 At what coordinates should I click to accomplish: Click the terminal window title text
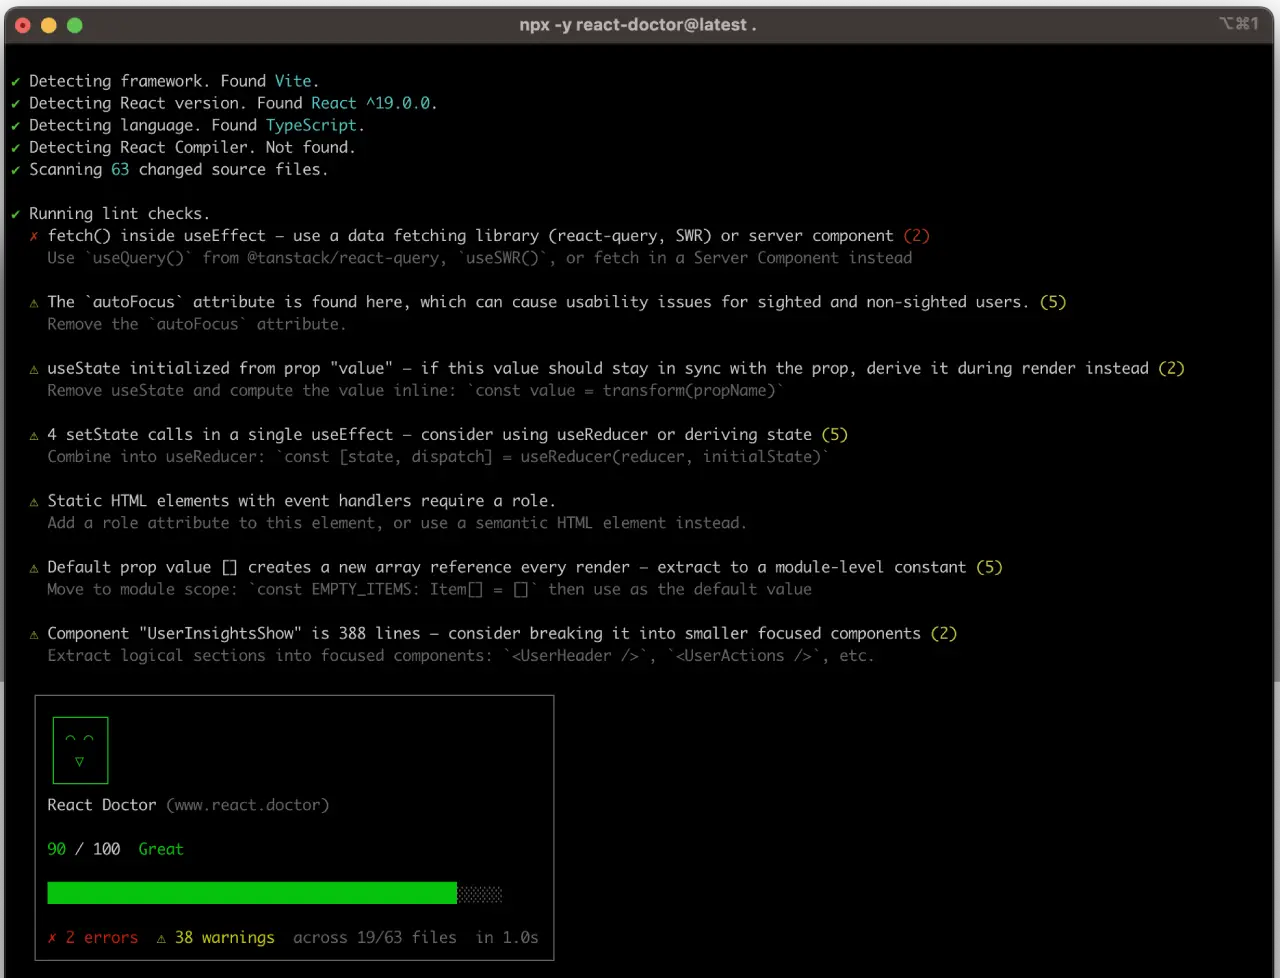(x=638, y=25)
